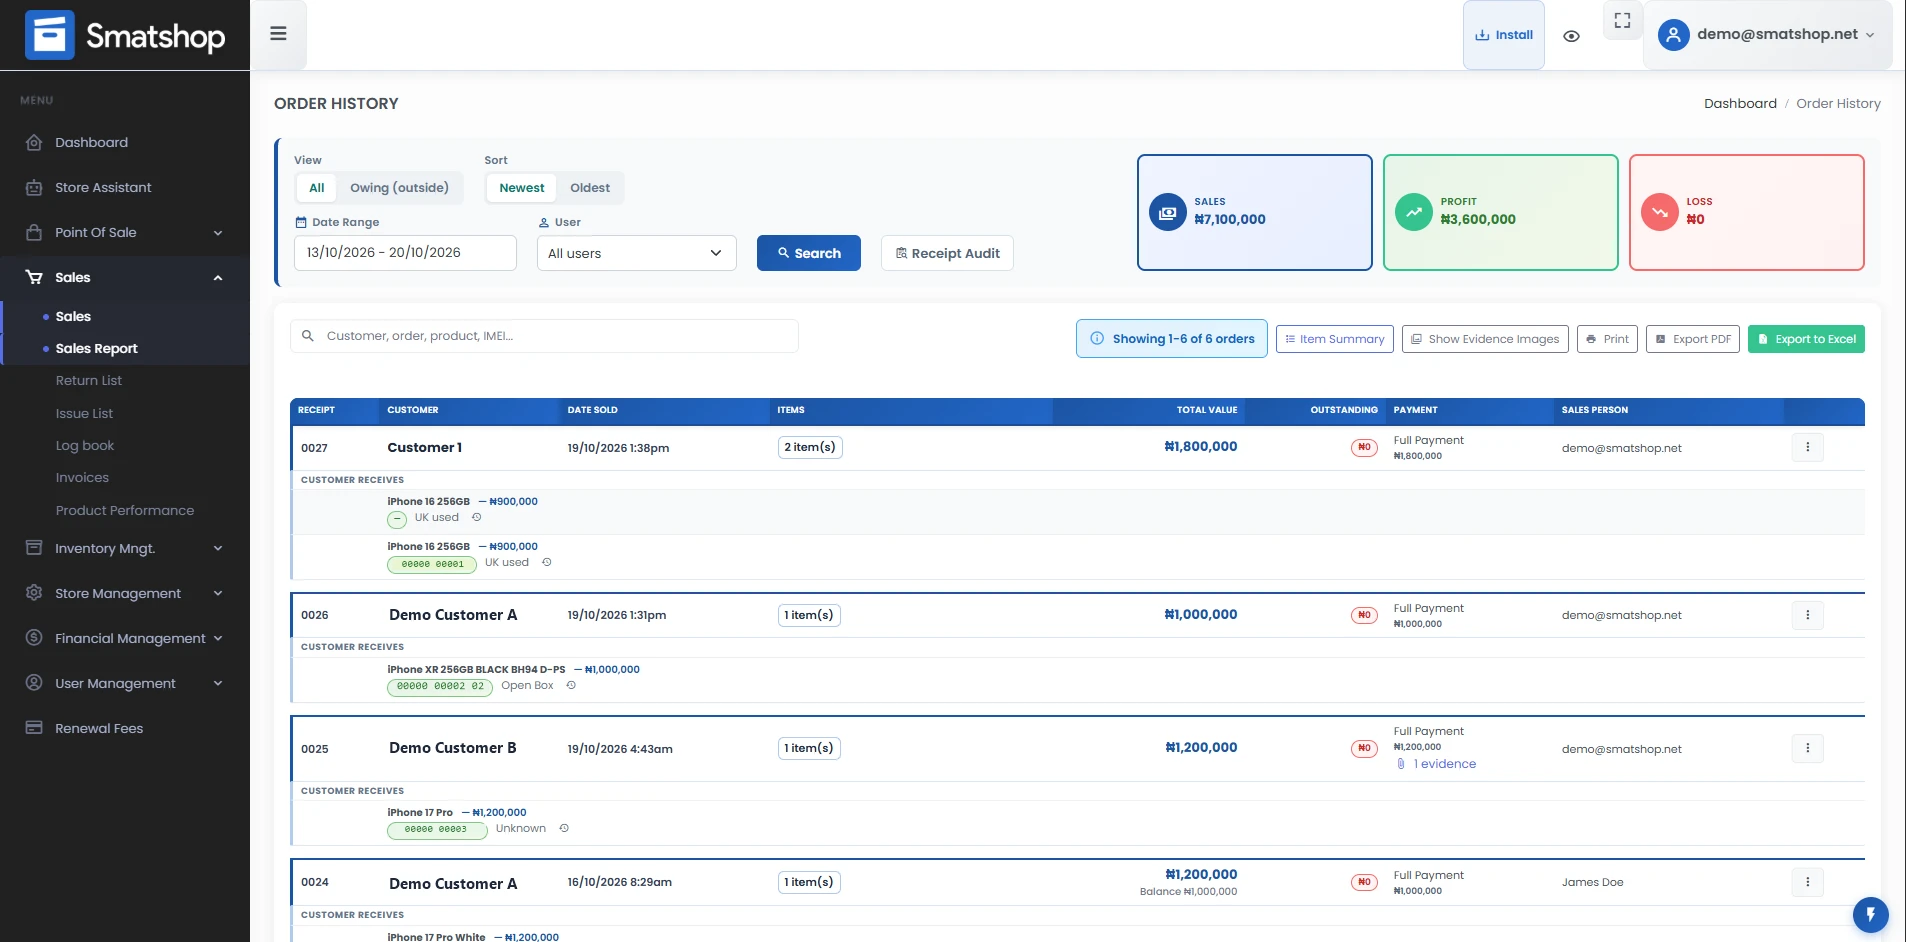Export order list to PDF

tap(1693, 339)
